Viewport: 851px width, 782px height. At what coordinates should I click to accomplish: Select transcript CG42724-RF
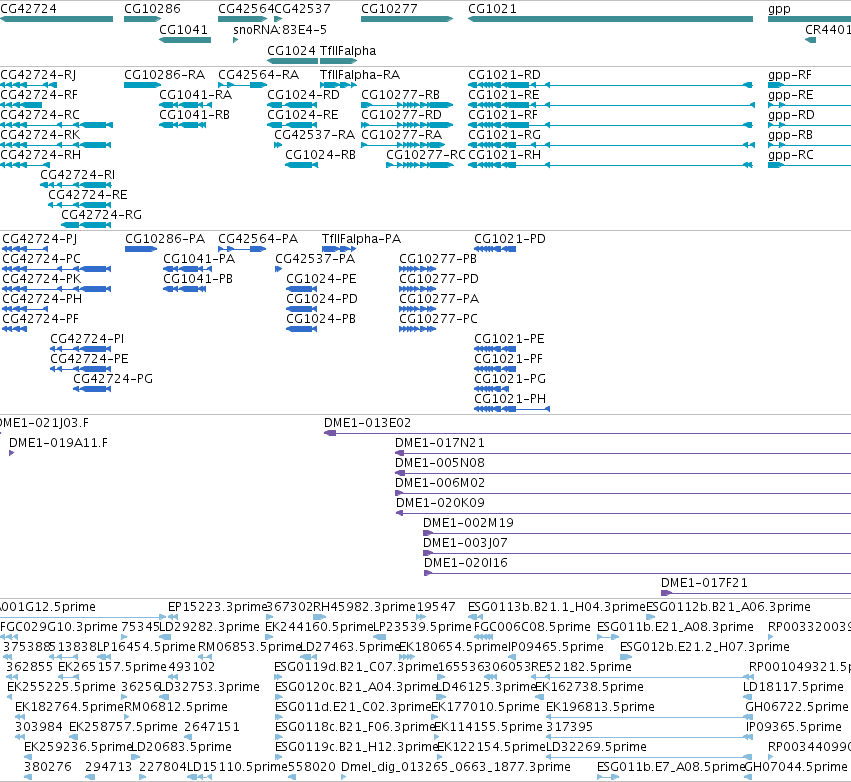click(21, 105)
